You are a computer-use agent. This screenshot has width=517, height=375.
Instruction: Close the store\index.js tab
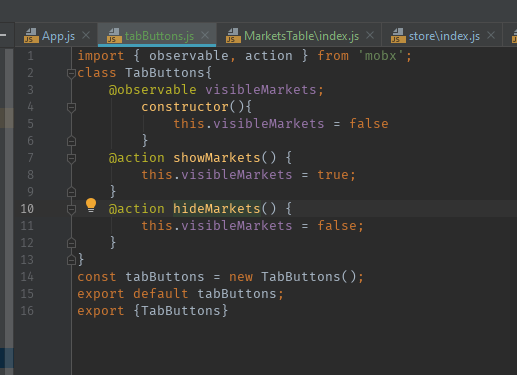point(491,35)
